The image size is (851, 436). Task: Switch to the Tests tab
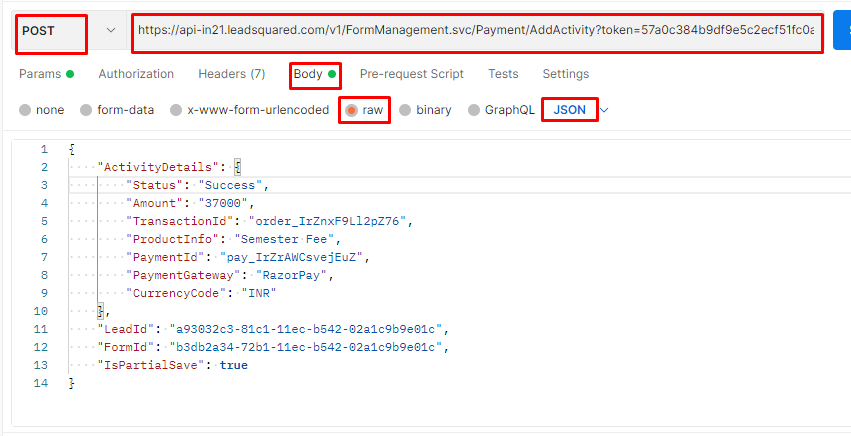tap(503, 74)
